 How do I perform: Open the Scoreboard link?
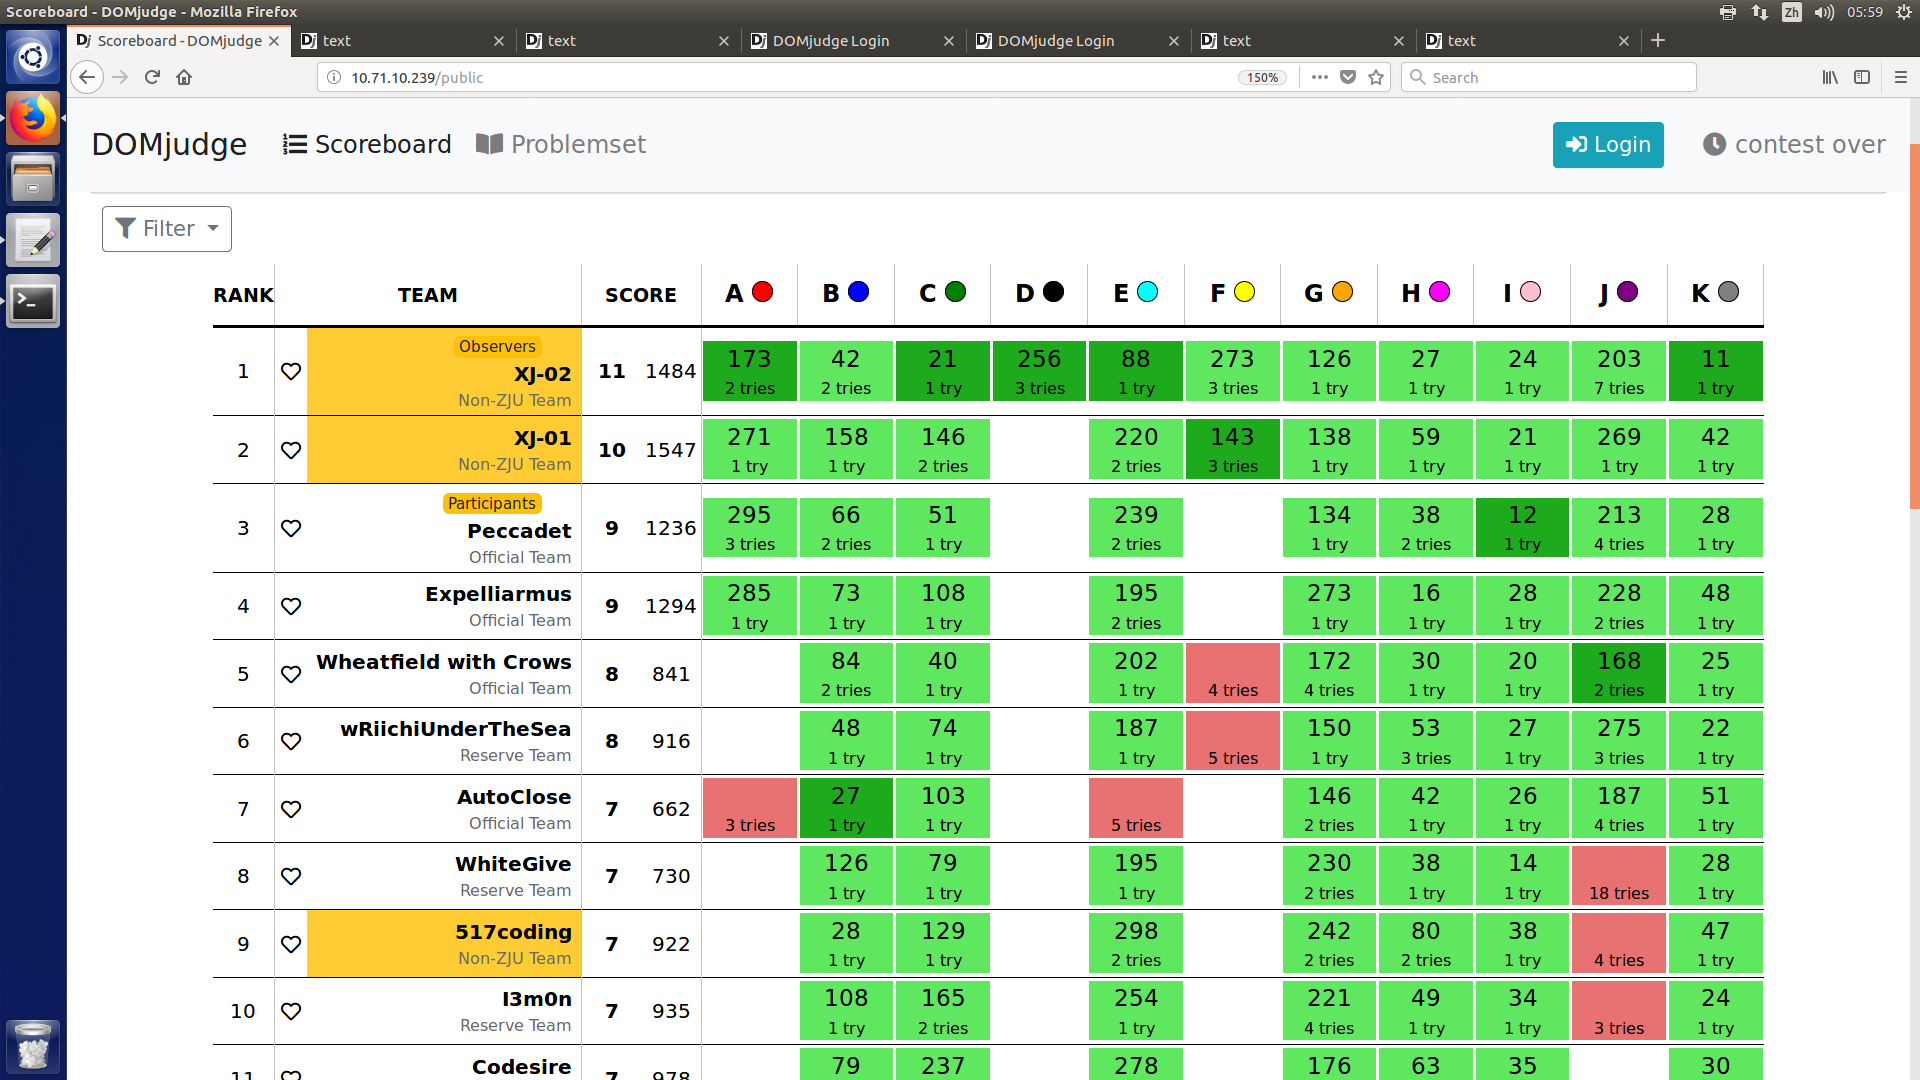coord(367,145)
